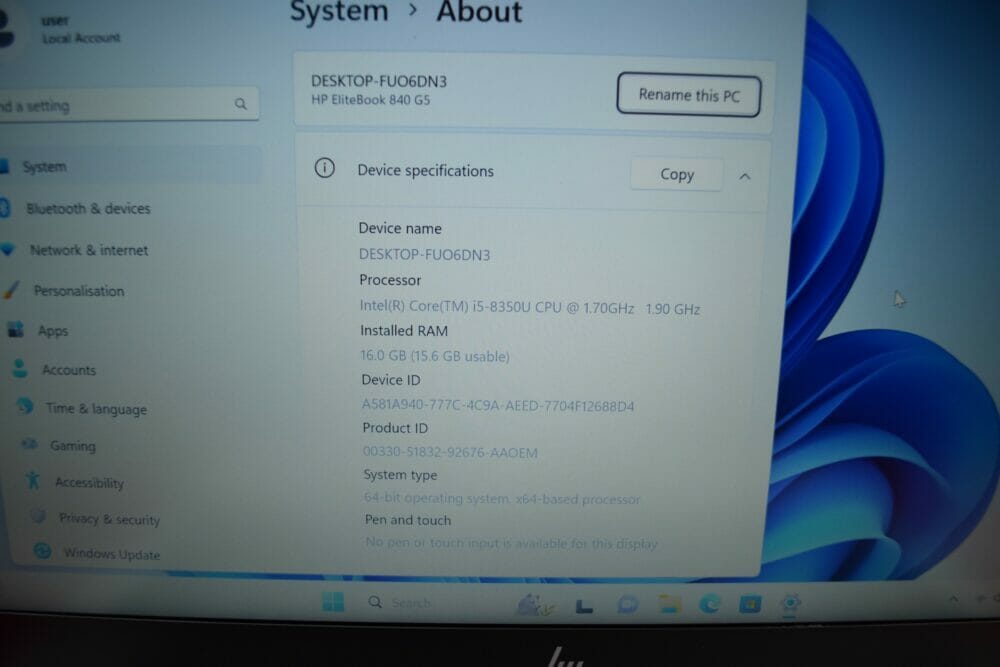Open Task View from the taskbar
This screenshot has height=667, width=1000.
click(x=584, y=606)
